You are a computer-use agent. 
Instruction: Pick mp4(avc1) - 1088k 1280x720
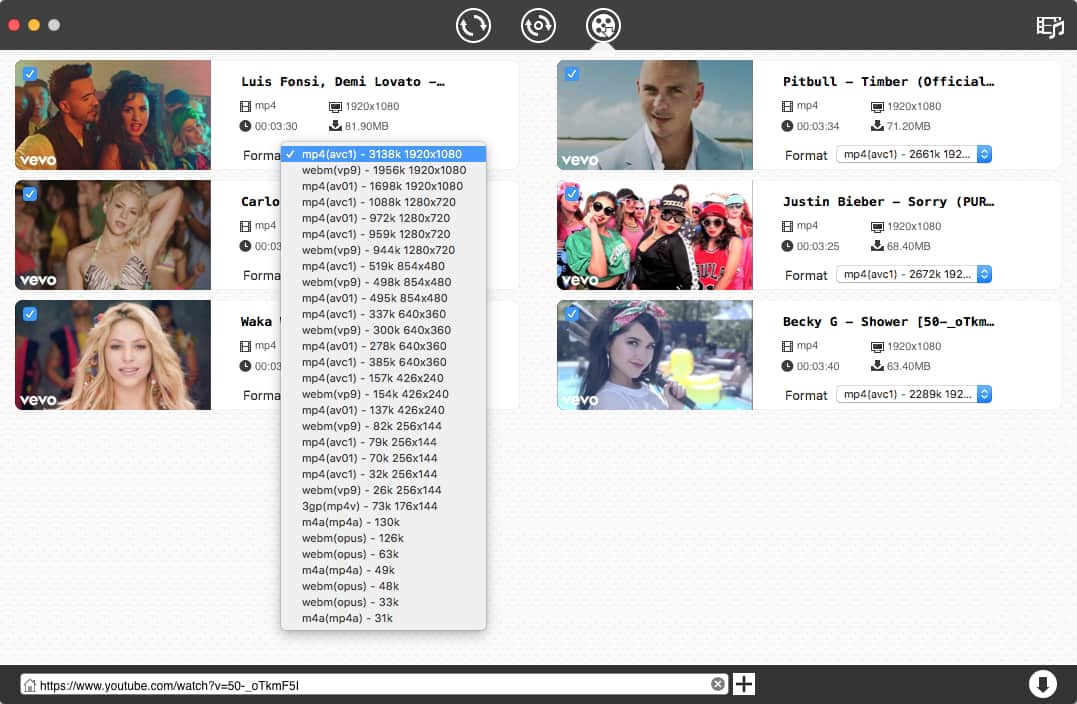point(383,202)
